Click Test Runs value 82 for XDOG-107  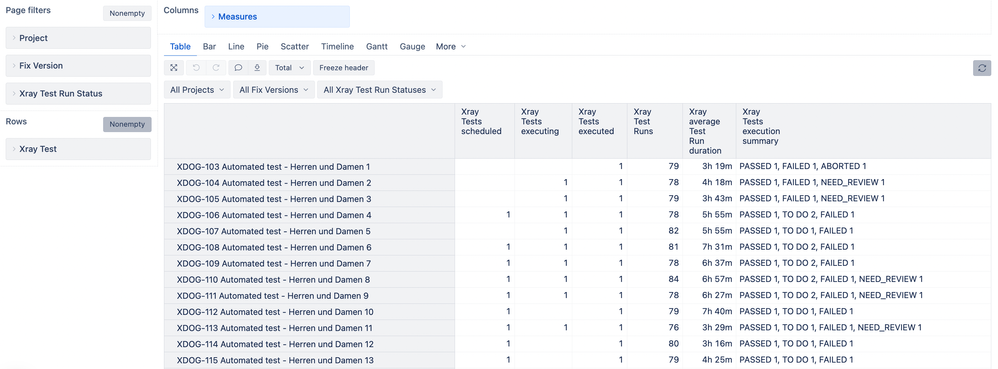click(x=673, y=231)
